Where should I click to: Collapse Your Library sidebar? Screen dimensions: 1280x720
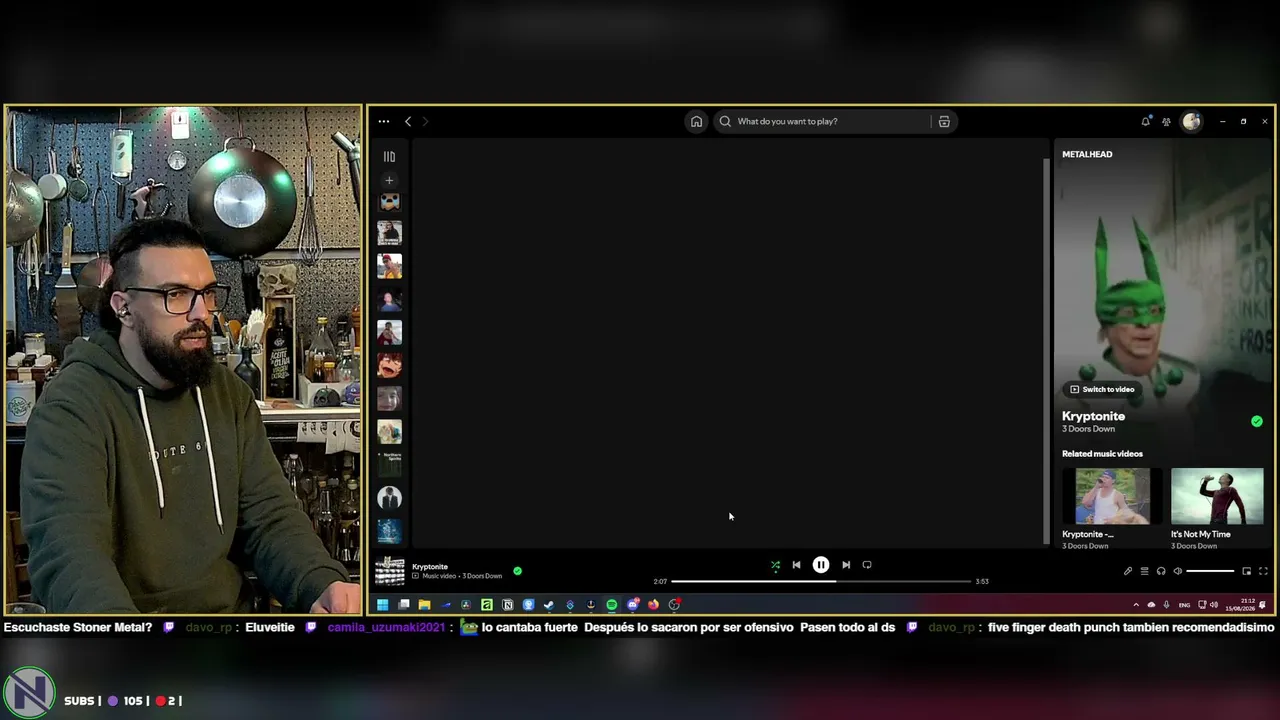coord(389,157)
